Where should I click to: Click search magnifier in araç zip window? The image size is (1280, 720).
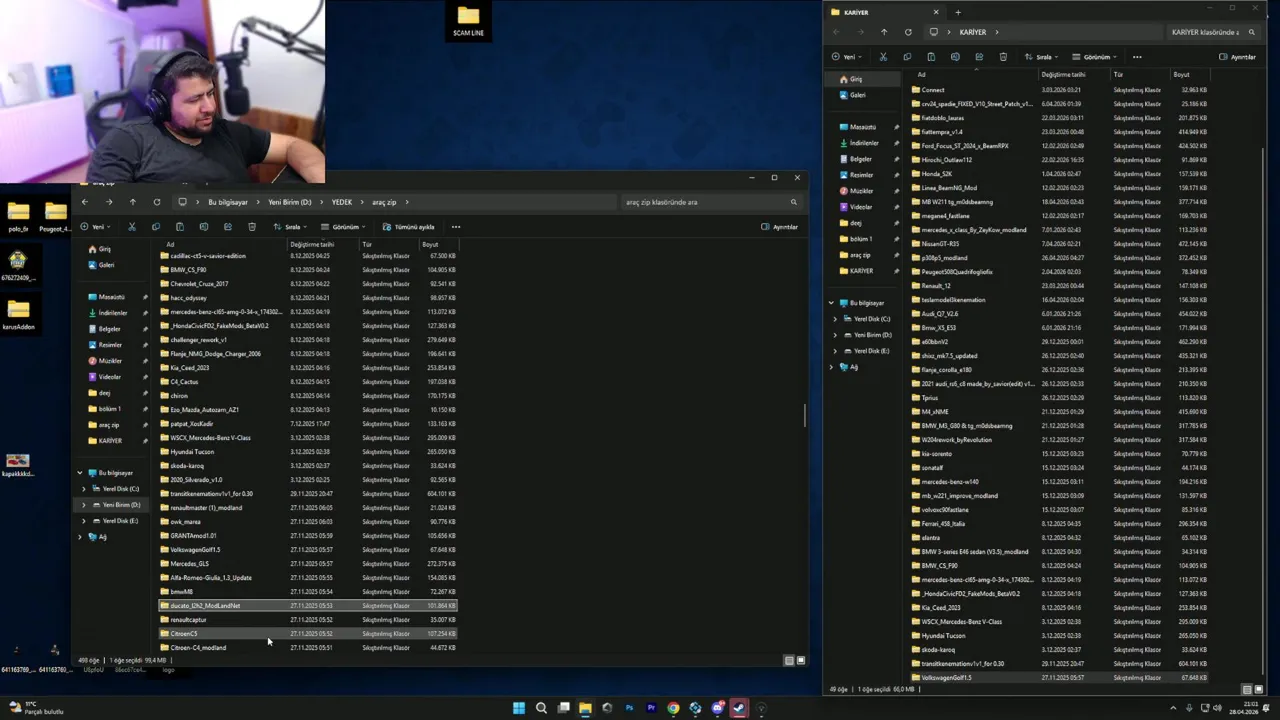793,202
